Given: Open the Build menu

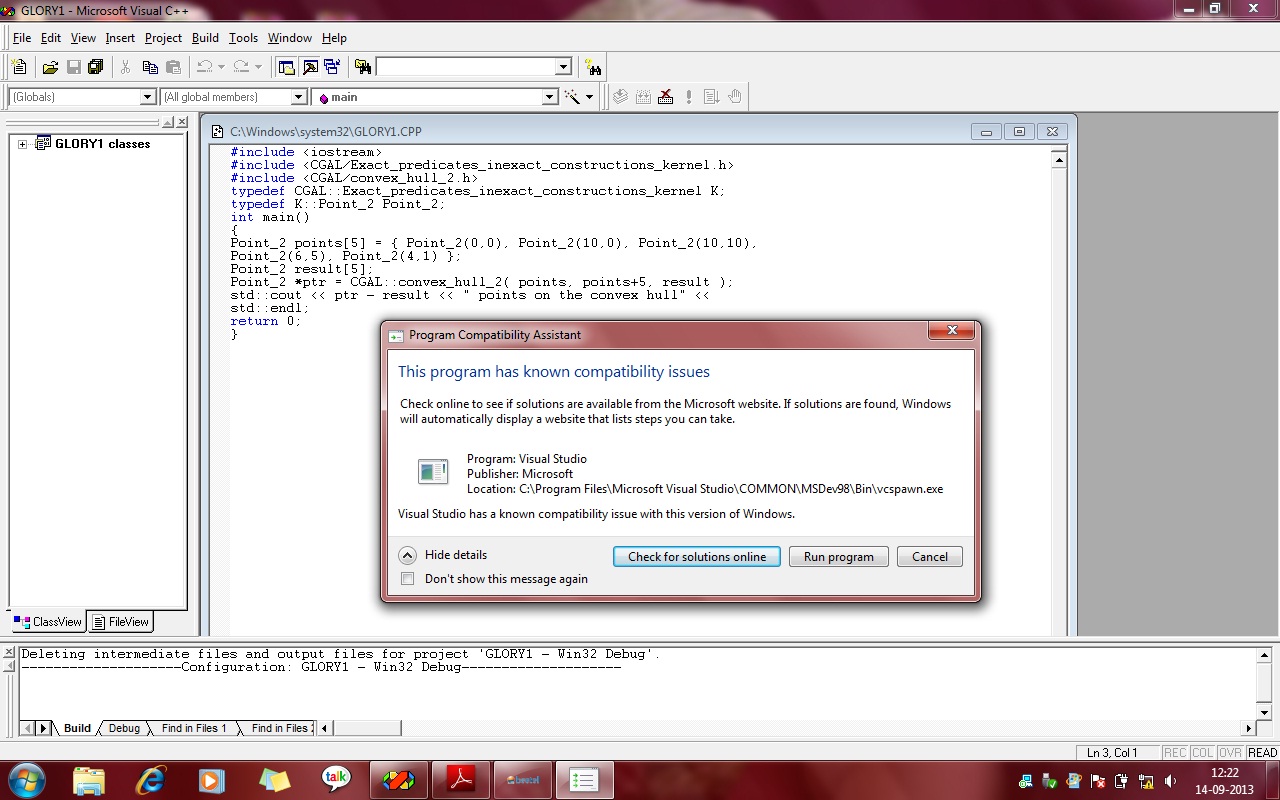Looking at the screenshot, I should click(x=205, y=38).
